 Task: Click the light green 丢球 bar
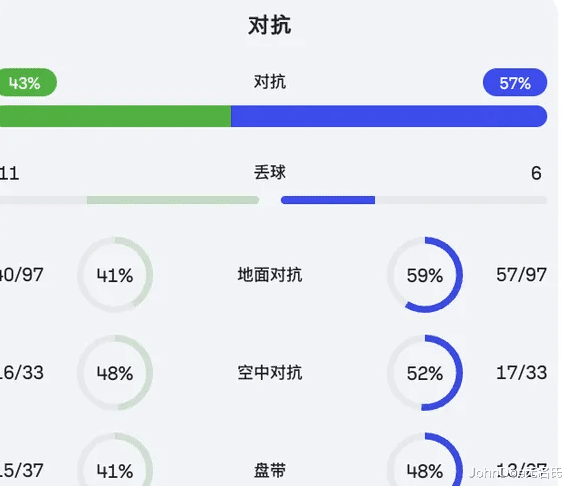pos(173,200)
